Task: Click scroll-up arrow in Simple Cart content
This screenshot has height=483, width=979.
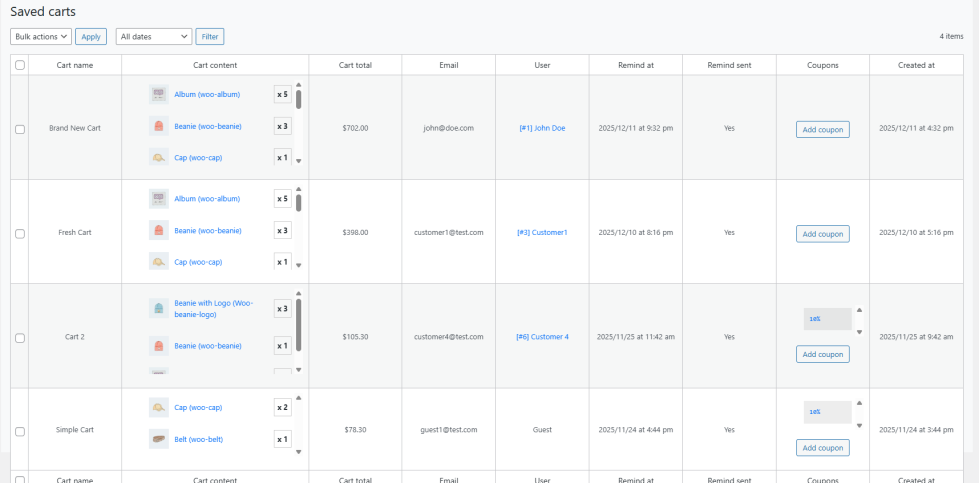Action: 298,398
